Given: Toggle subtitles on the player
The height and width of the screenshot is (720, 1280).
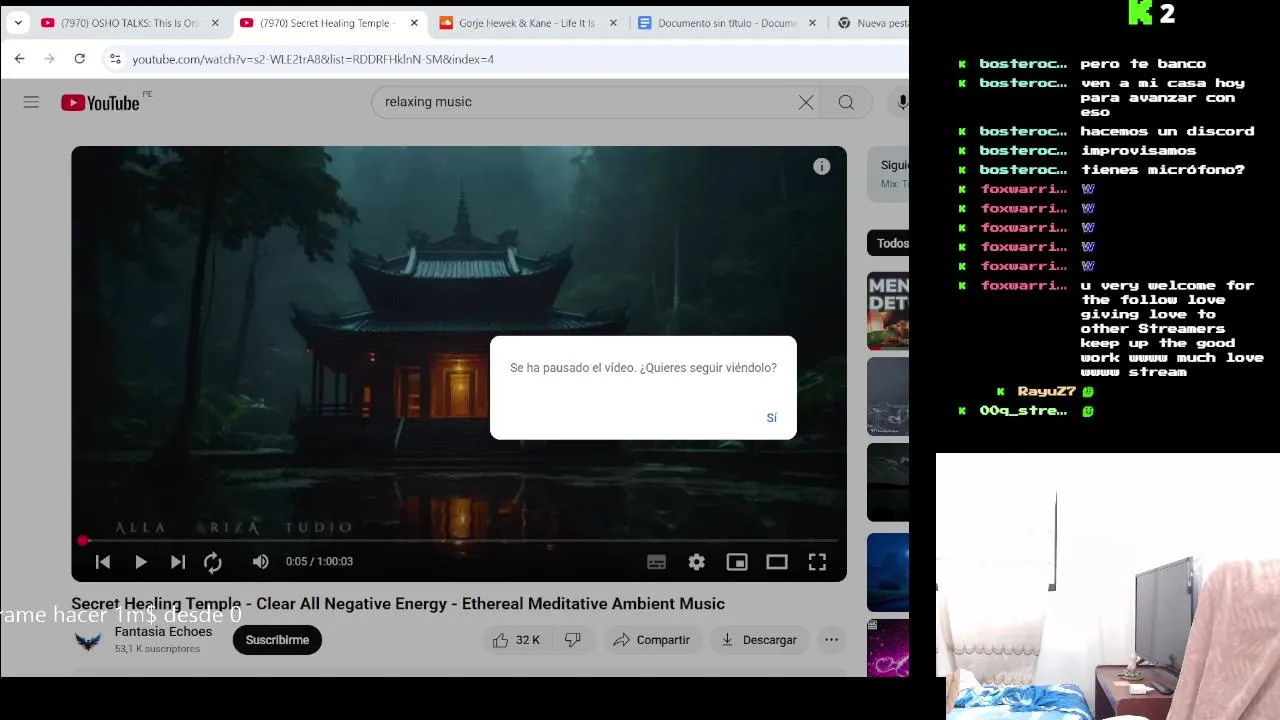Looking at the screenshot, I should point(656,562).
